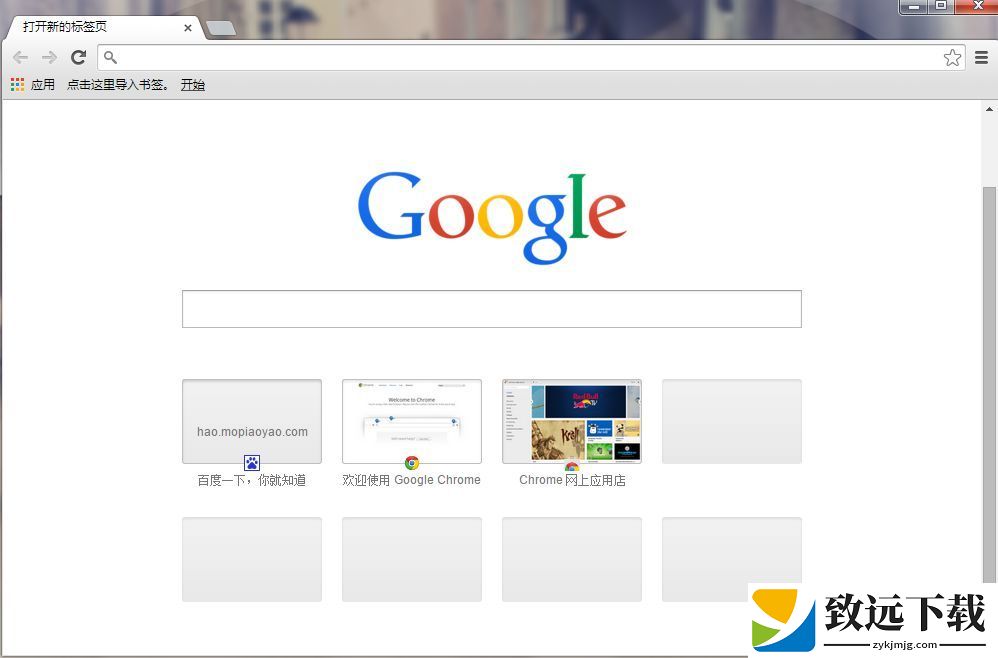Open the 应用 apps shortcut
The image size is (998, 658).
pos(32,85)
